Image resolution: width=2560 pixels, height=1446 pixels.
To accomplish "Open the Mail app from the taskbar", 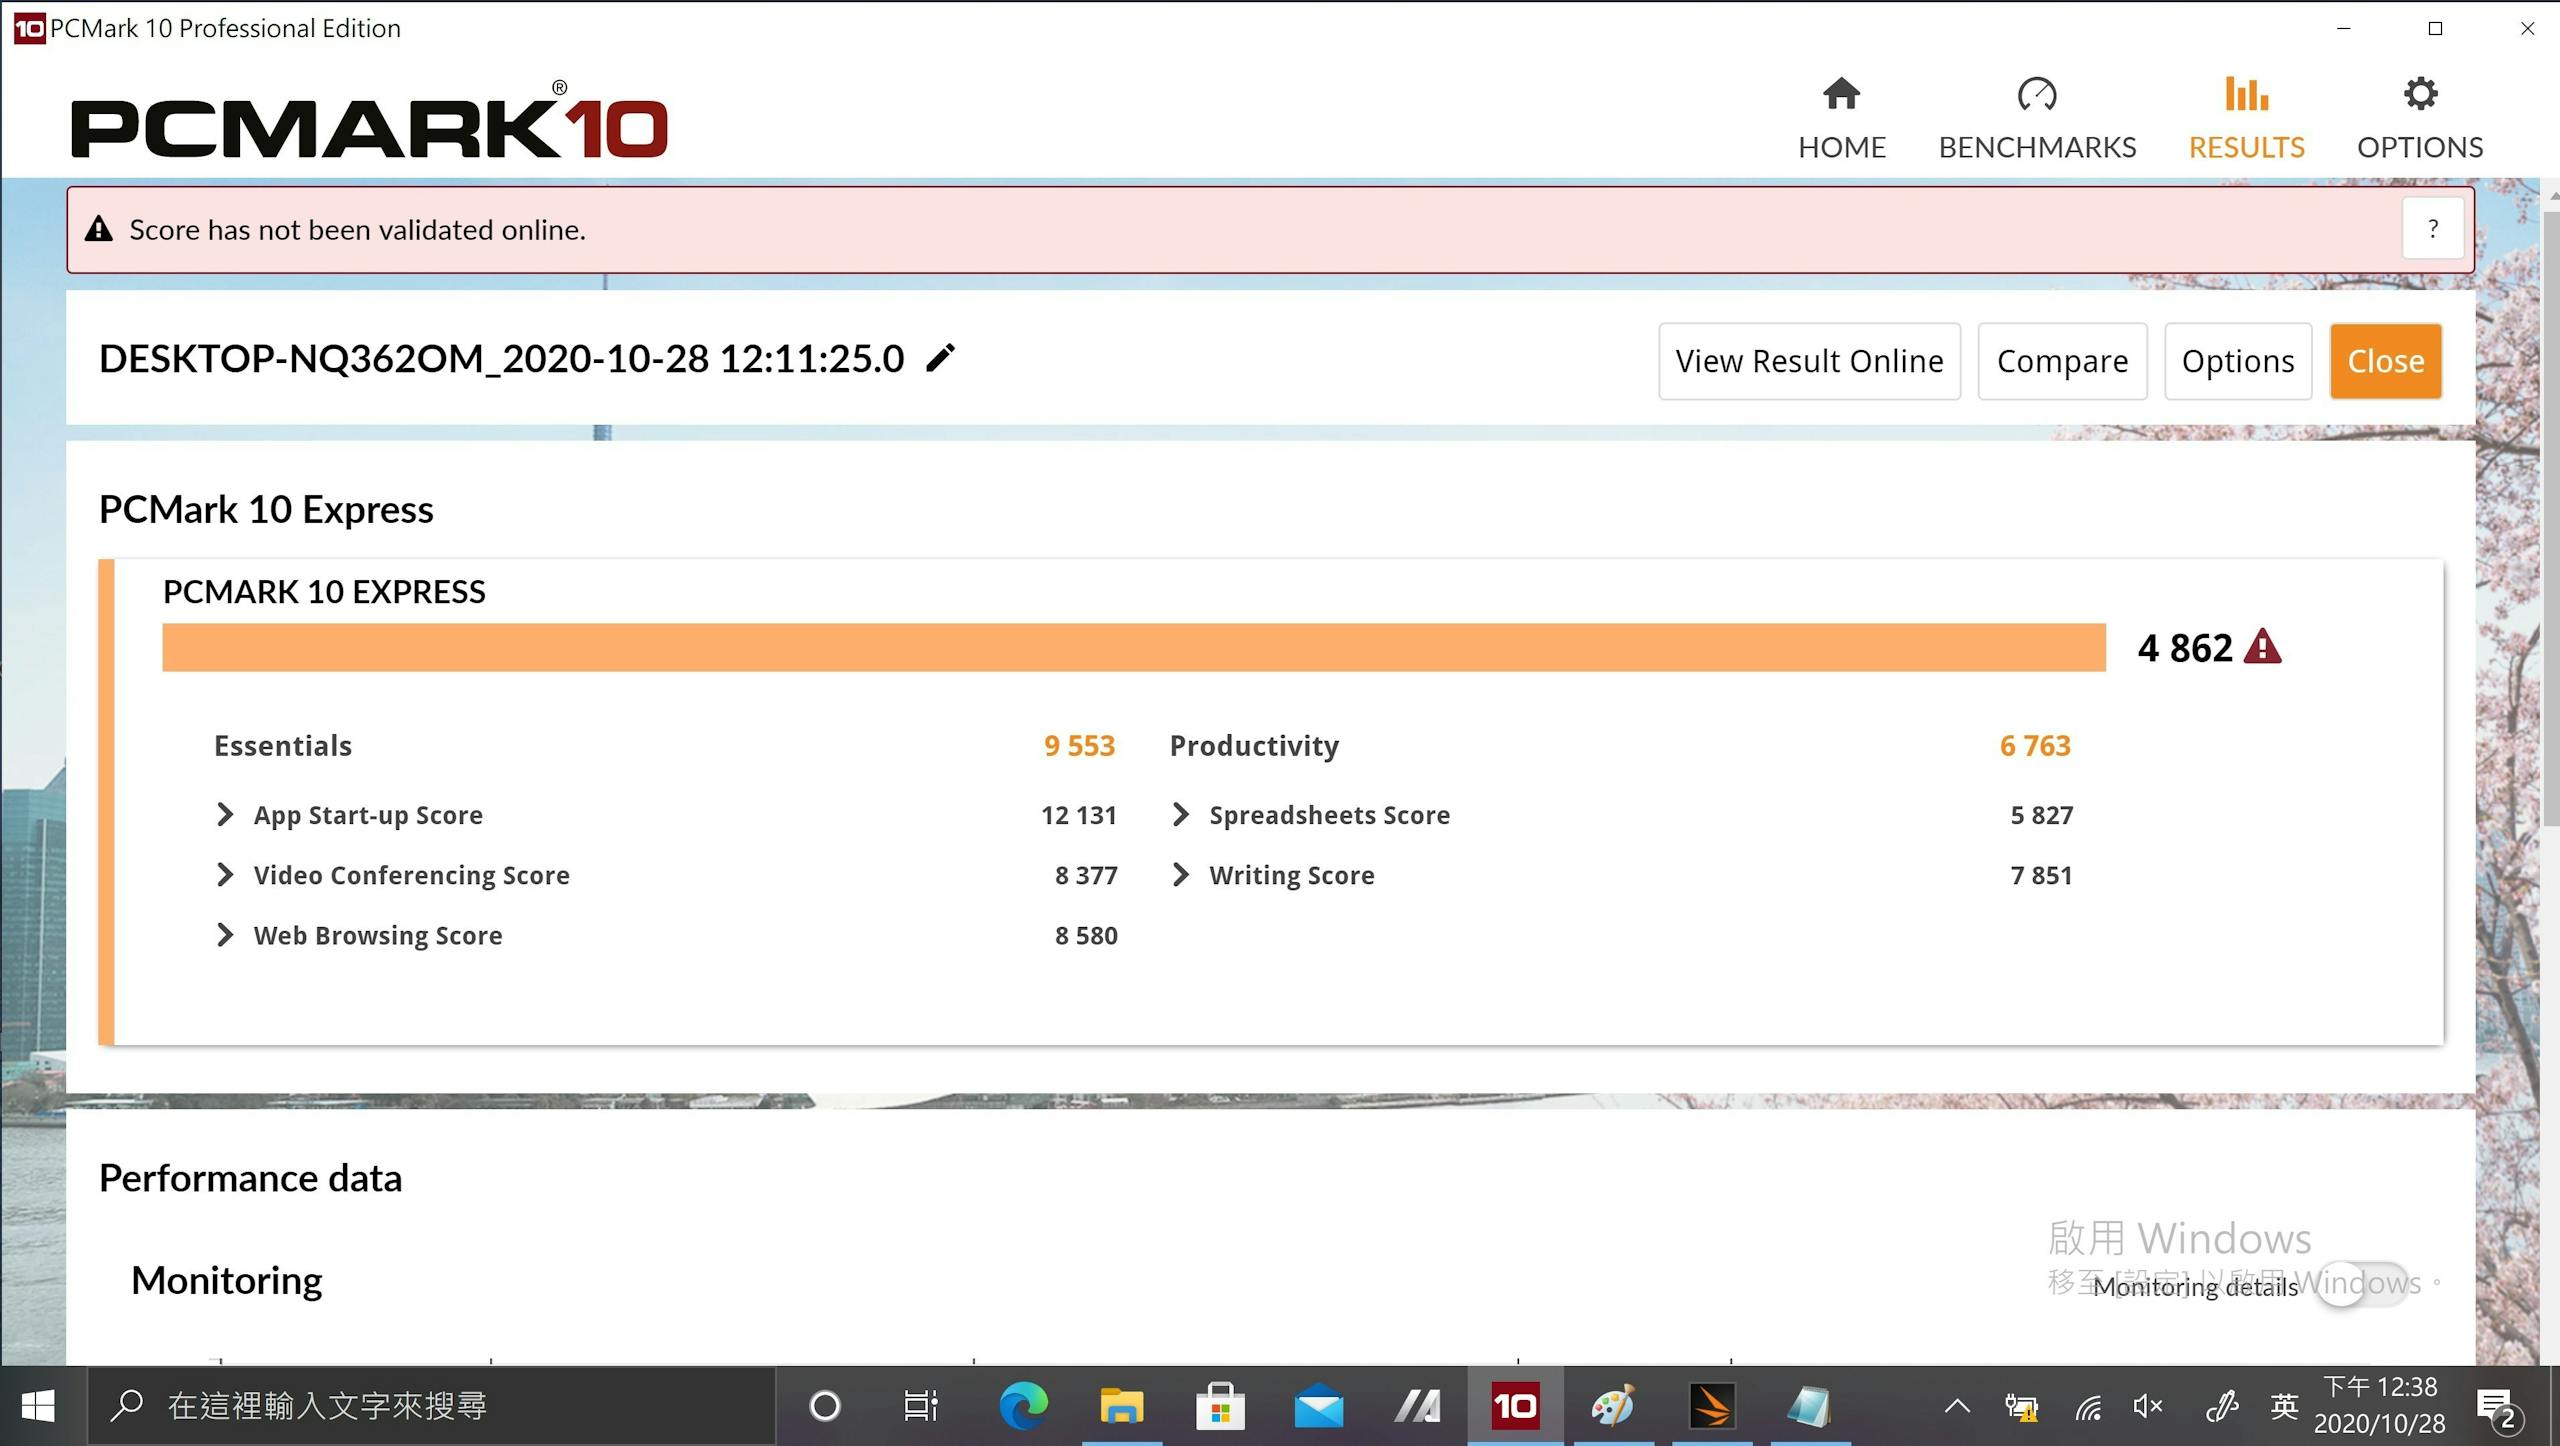I will (1319, 1406).
